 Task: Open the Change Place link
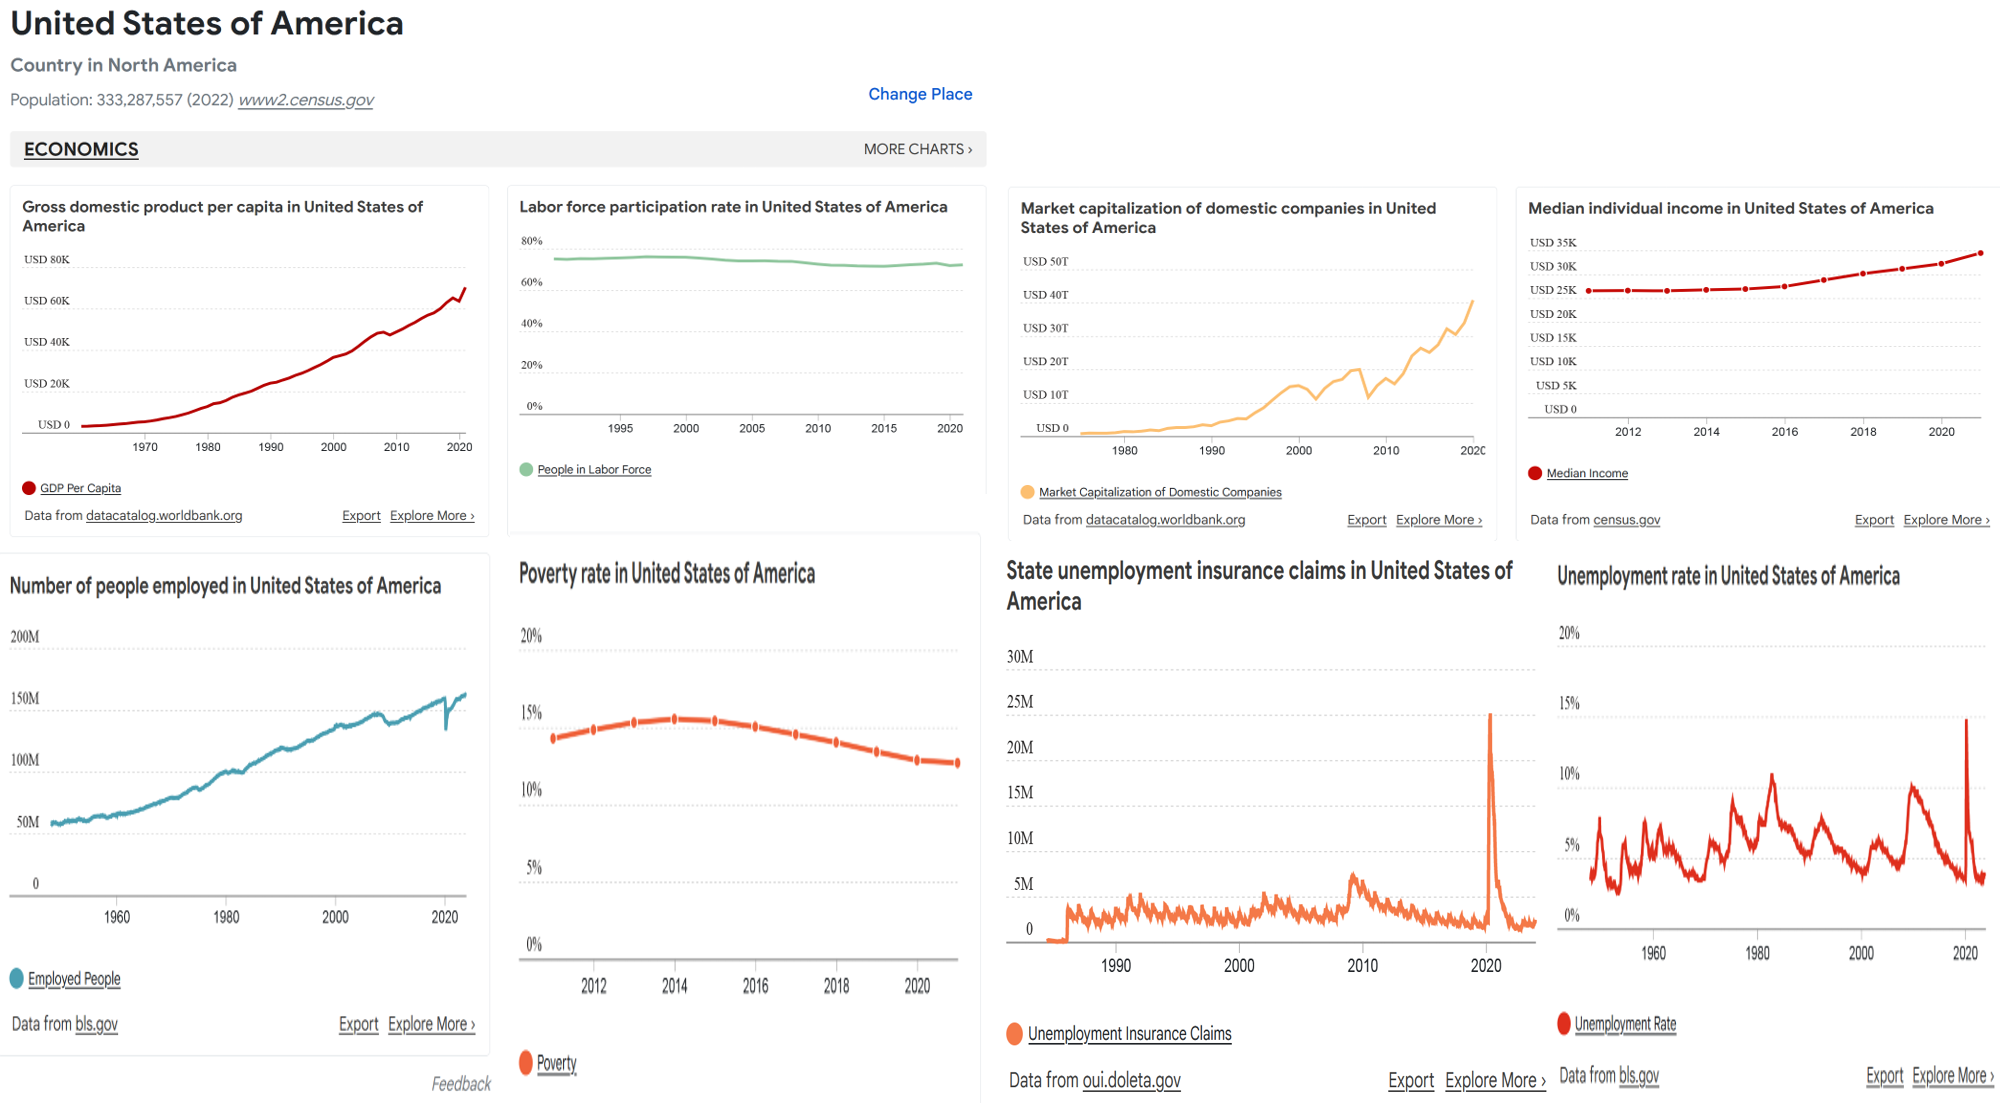click(x=919, y=94)
